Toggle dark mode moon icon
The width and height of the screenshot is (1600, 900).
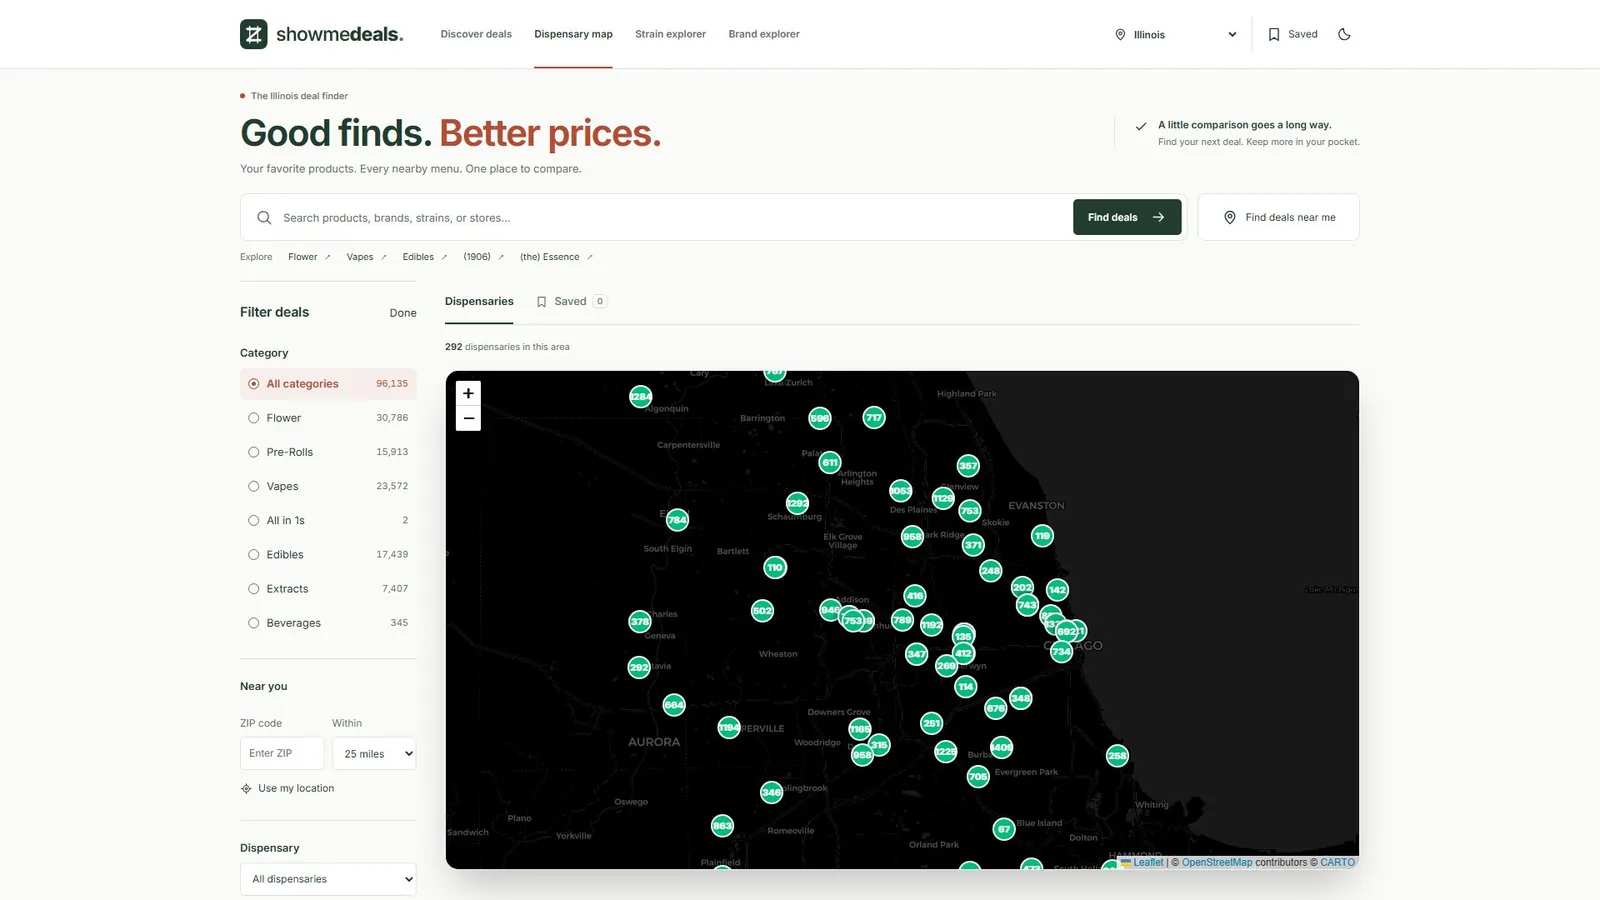(1344, 34)
